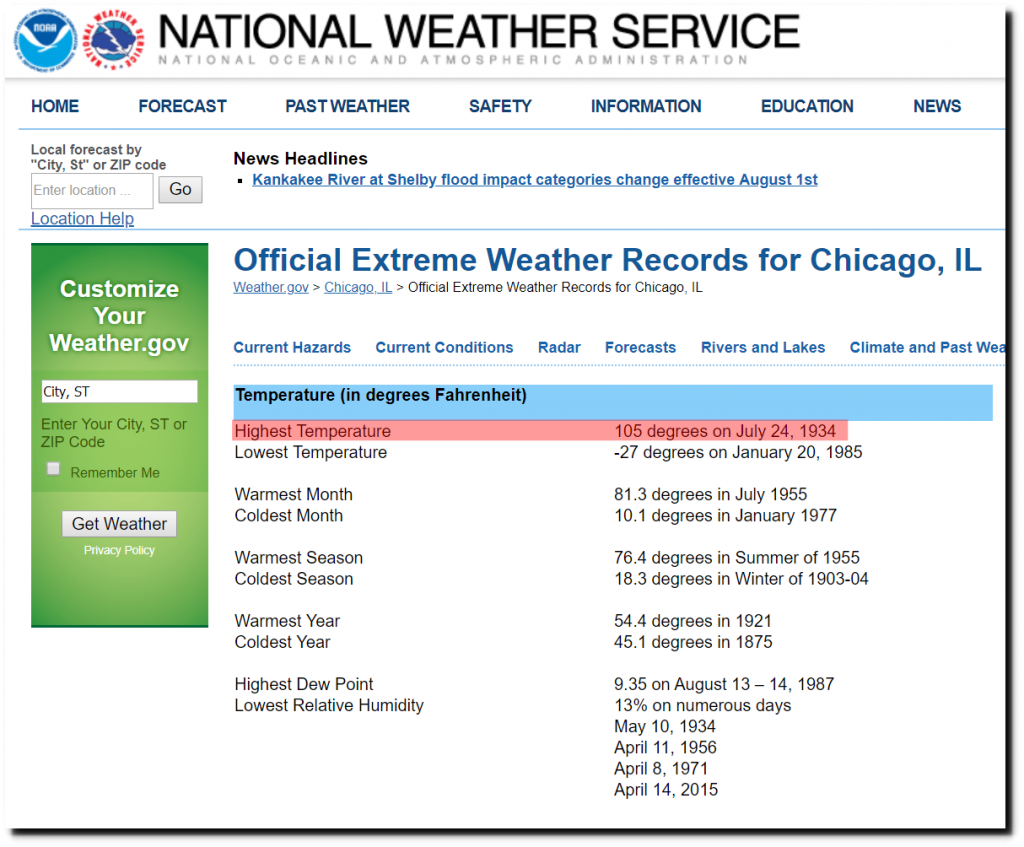The width and height of the screenshot is (1024, 847).
Task: Click the Weather.gov breadcrumb link
Action: [272, 288]
